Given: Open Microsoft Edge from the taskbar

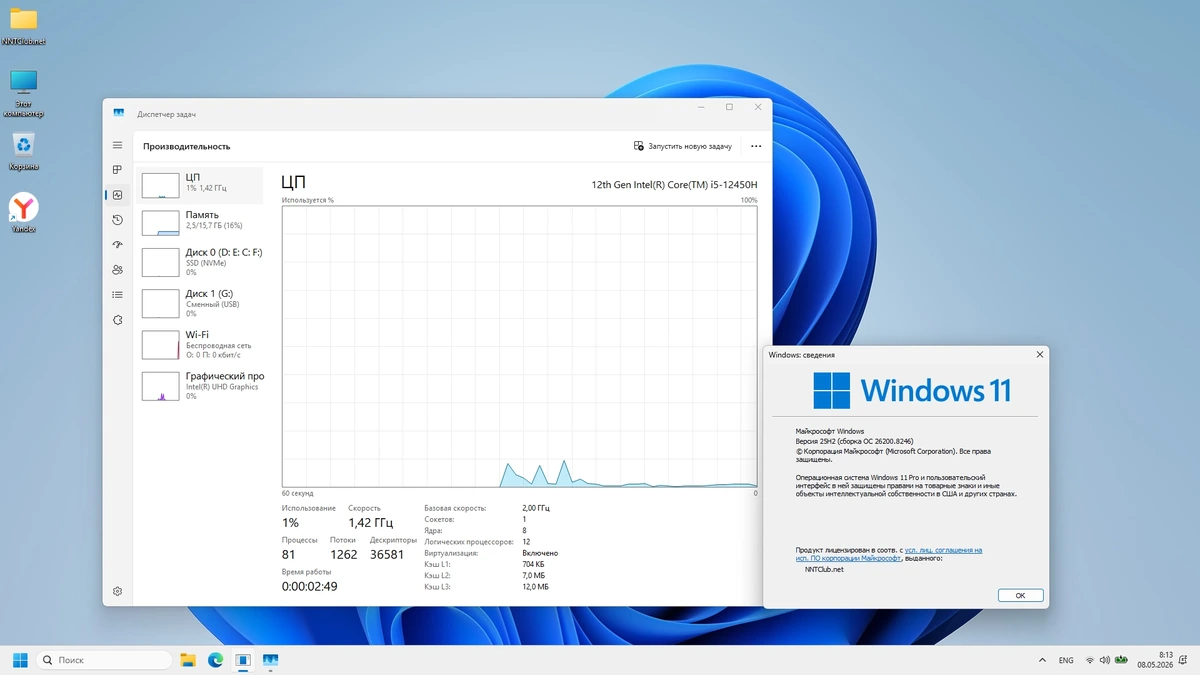Looking at the screenshot, I should pyautogui.click(x=215, y=660).
